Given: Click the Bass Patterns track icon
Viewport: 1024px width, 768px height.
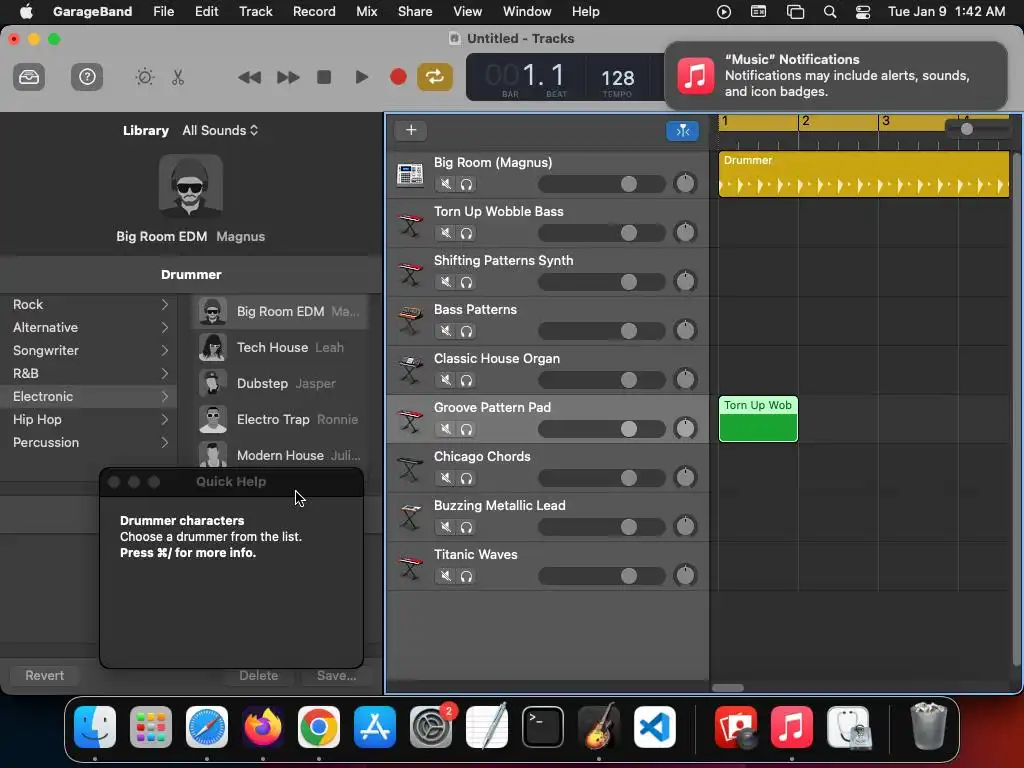Looking at the screenshot, I should [x=410, y=322].
